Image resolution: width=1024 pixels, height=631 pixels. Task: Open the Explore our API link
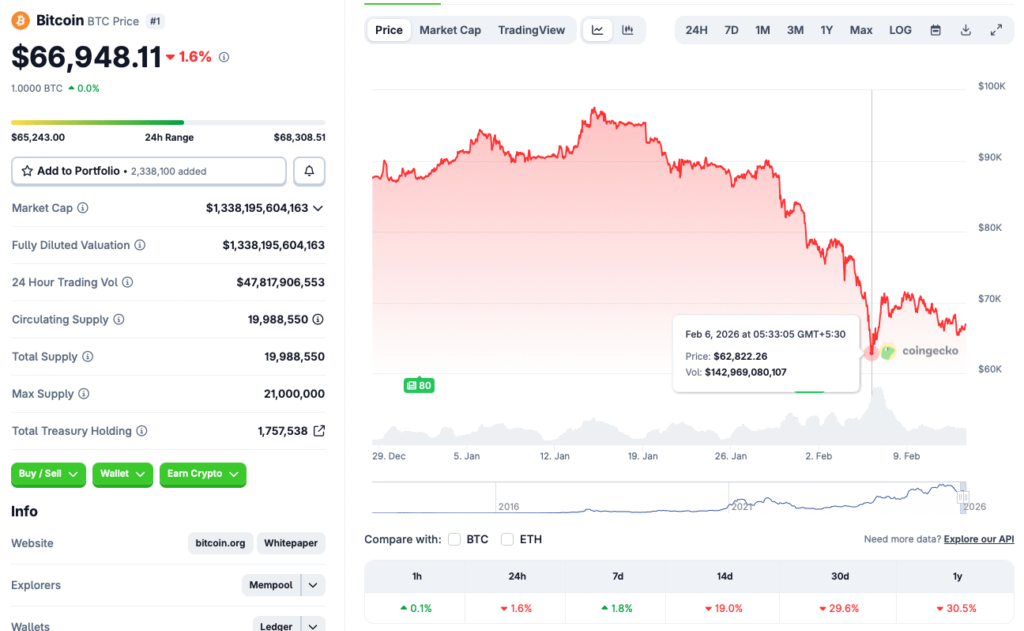[x=978, y=540]
